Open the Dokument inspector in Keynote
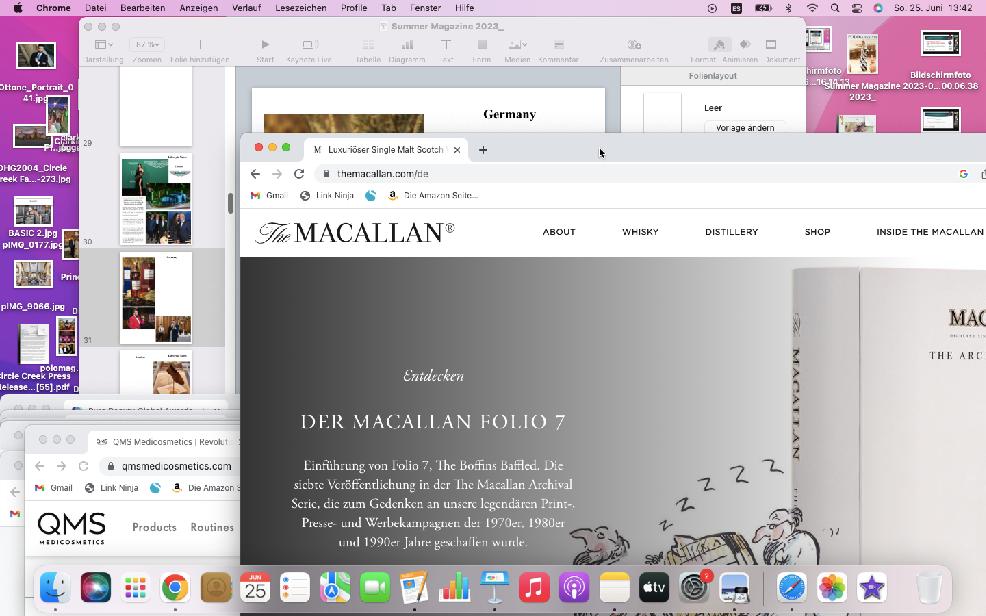This screenshot has height=616, width=986. (x=770, y=45)
